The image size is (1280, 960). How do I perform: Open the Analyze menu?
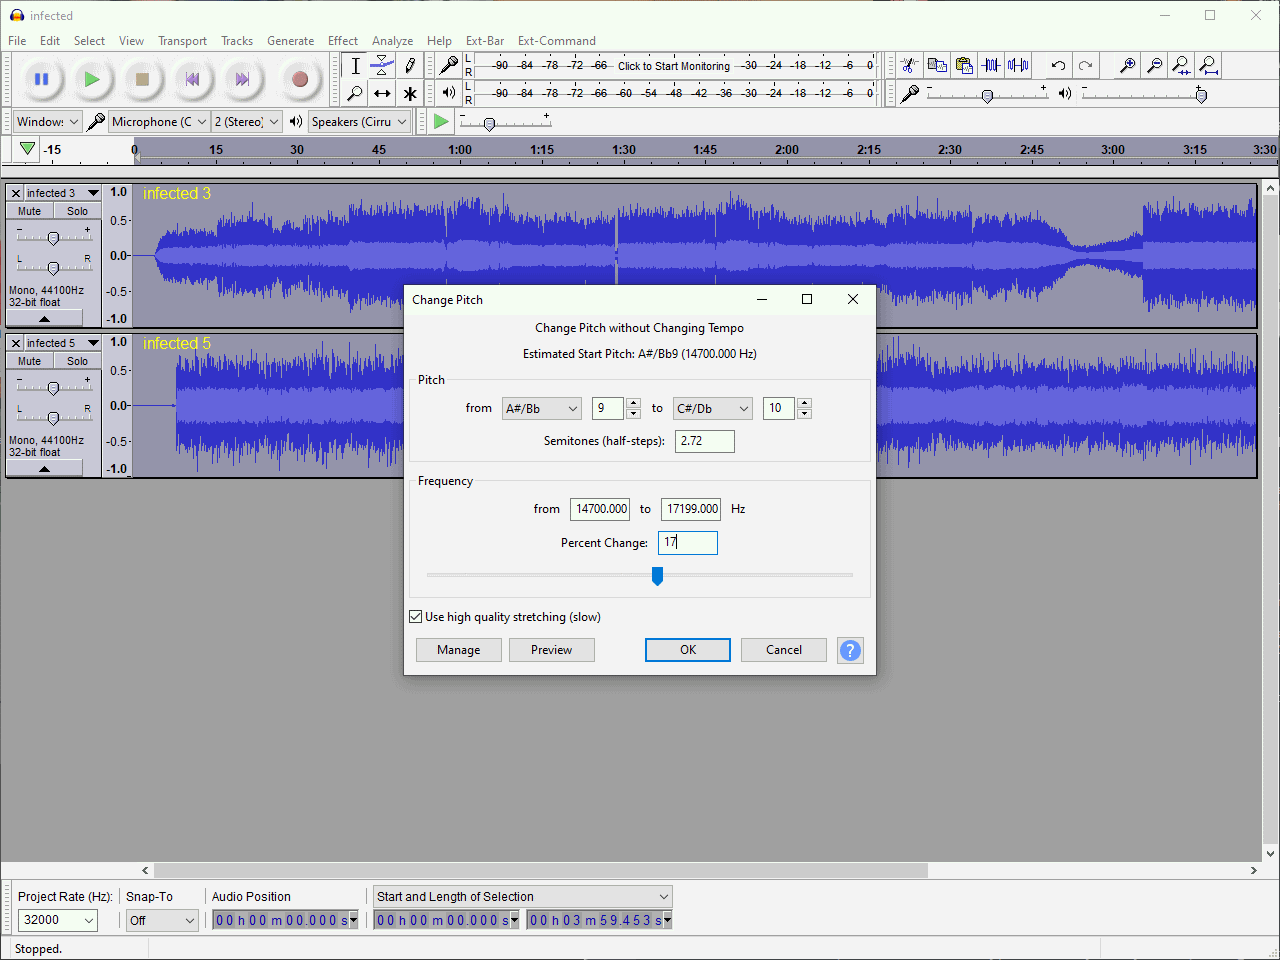tap(392, 41)
